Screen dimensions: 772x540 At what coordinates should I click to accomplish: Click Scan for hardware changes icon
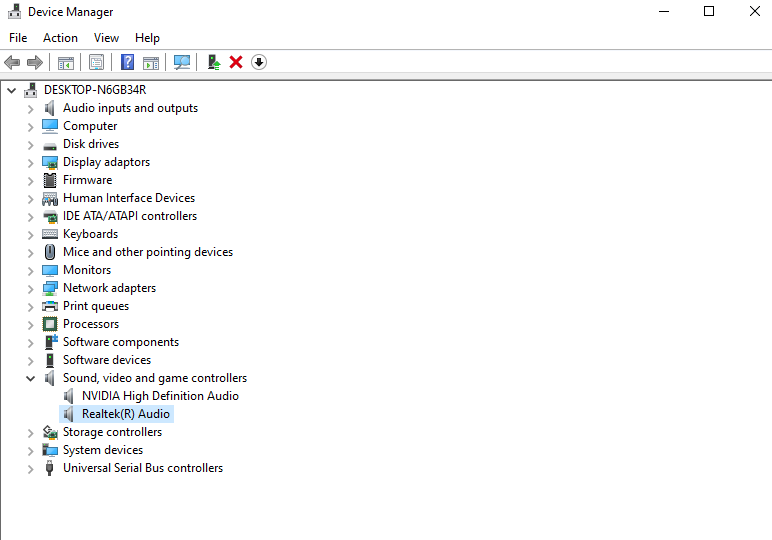tap(182, 63)
